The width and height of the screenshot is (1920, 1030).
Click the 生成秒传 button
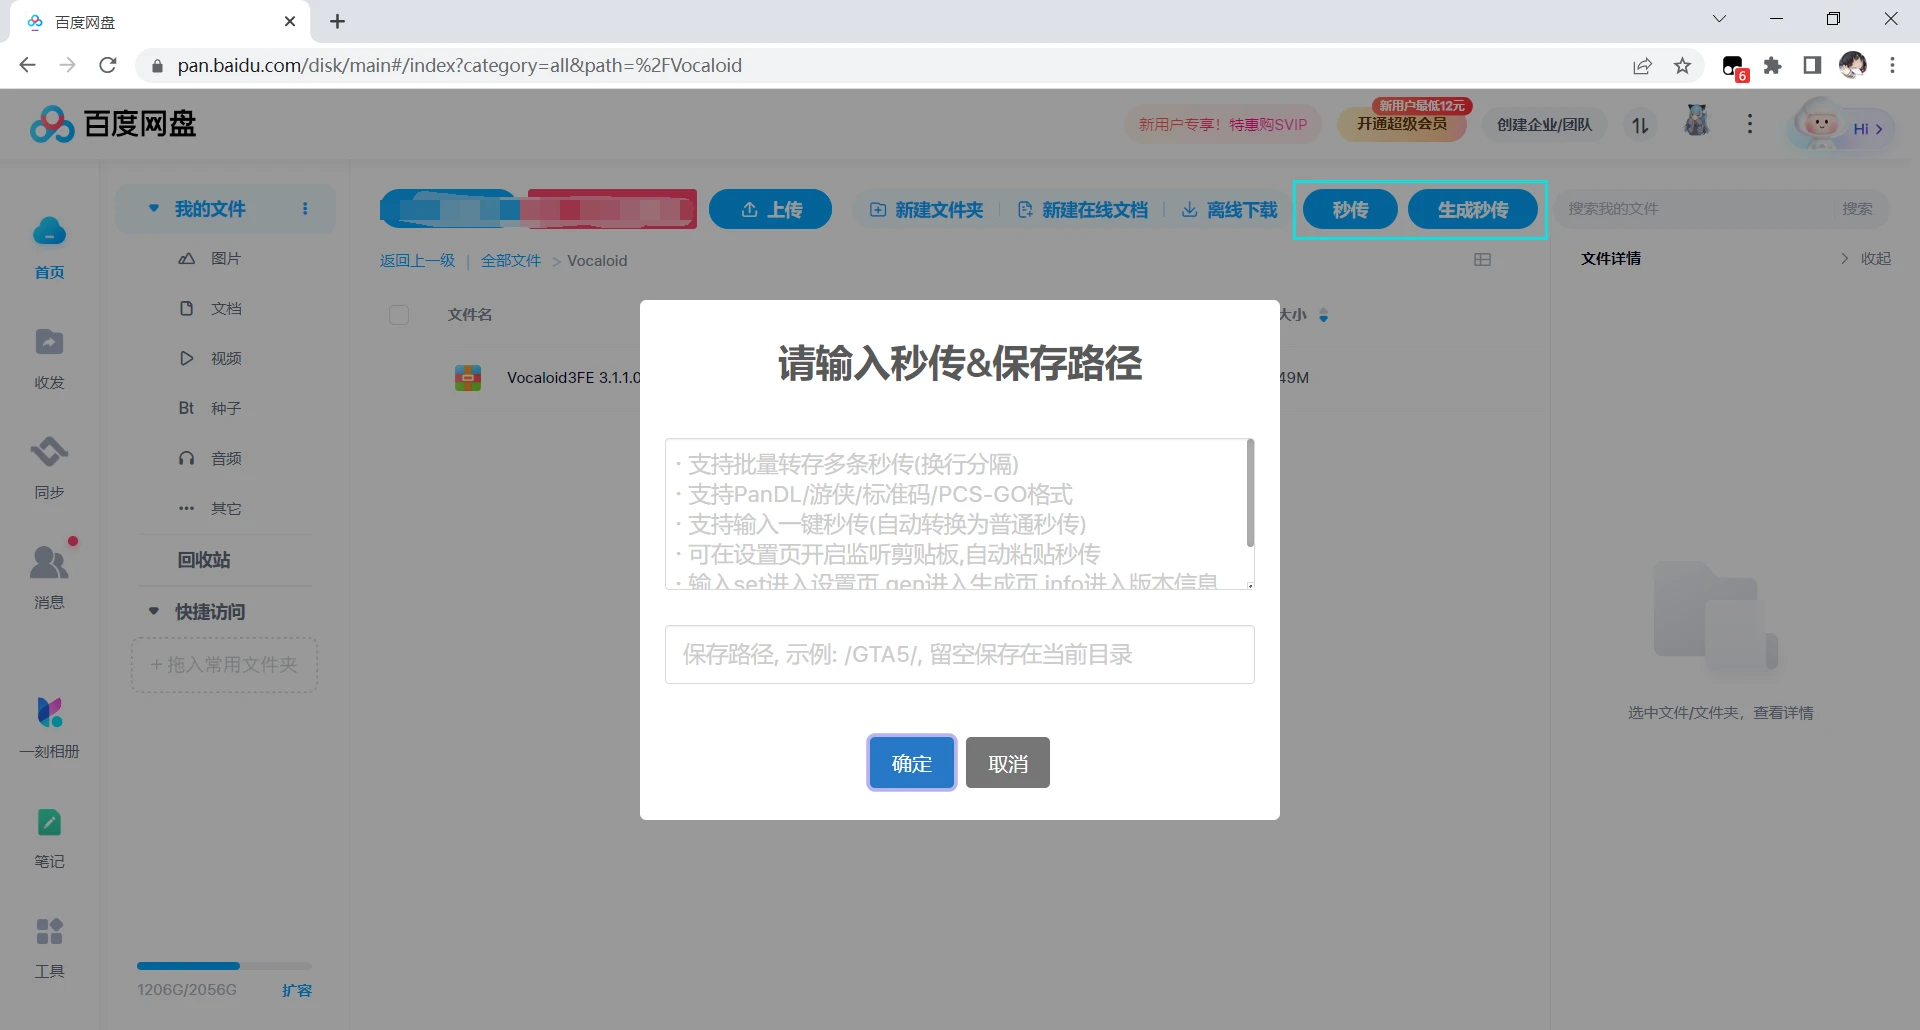(x=1473, y=209)
